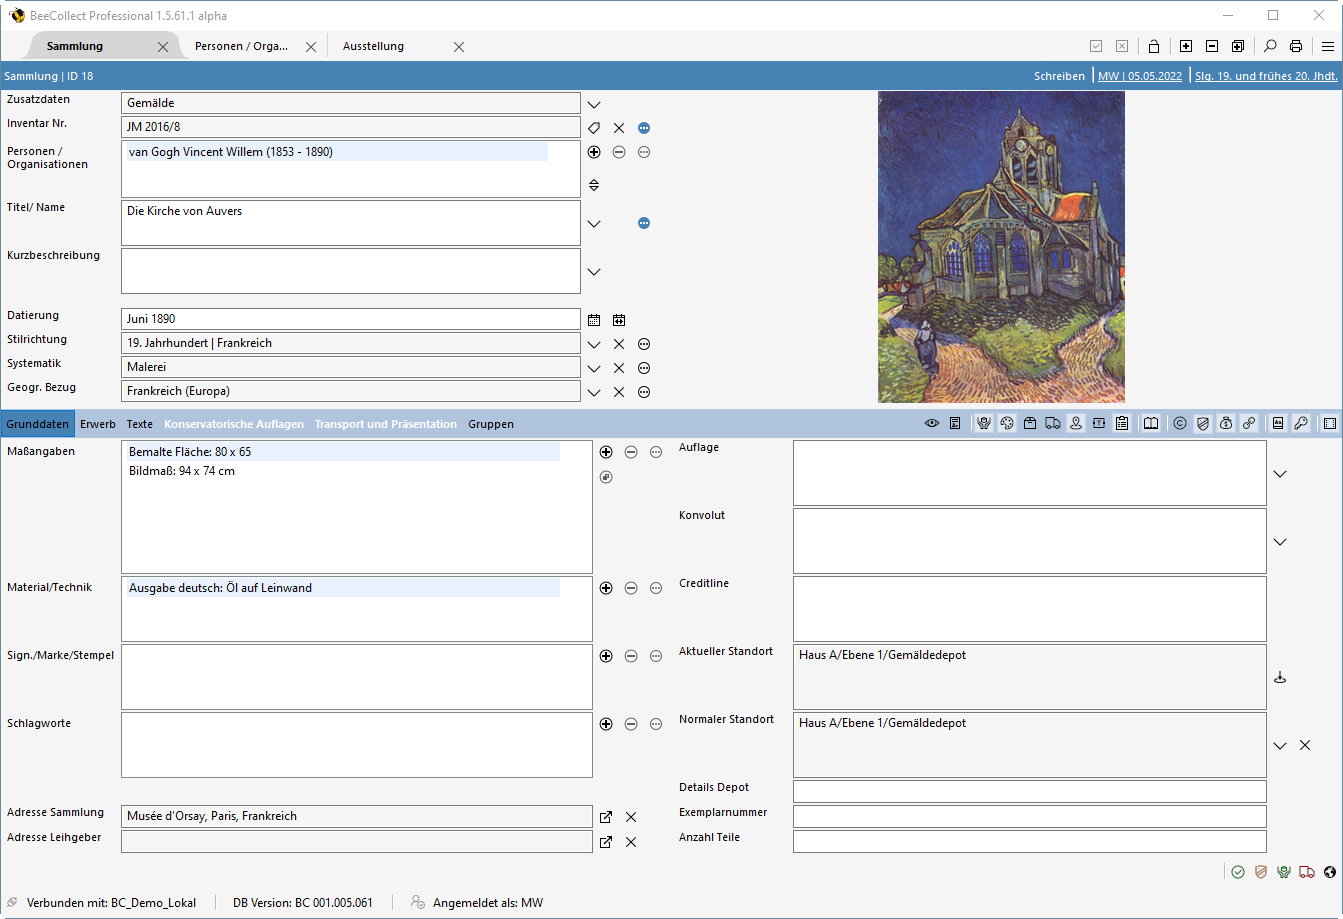1343x919 pixels.
Task: Click the date range icon beside Datierung
Action: [x=619, y=320]
